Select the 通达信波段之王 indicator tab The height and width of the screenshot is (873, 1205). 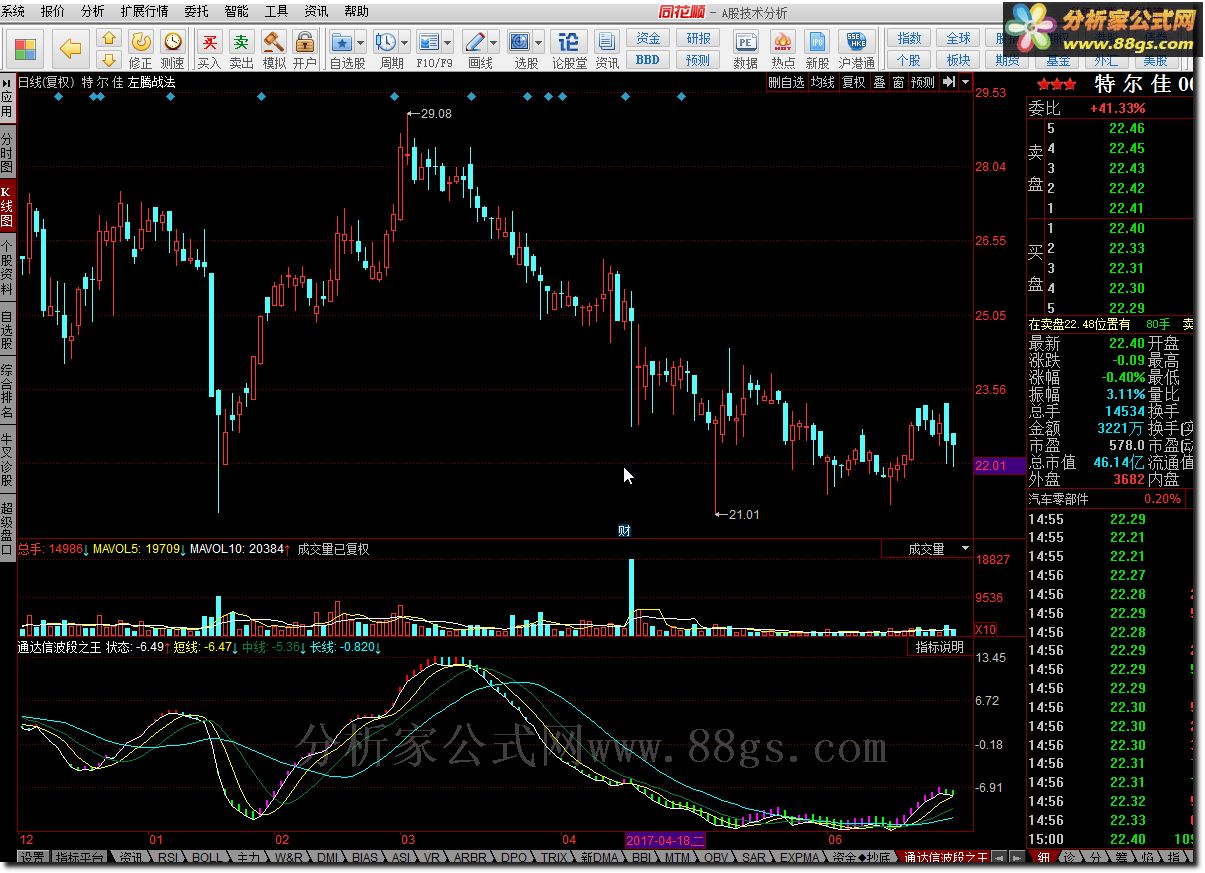coord(944,858)
